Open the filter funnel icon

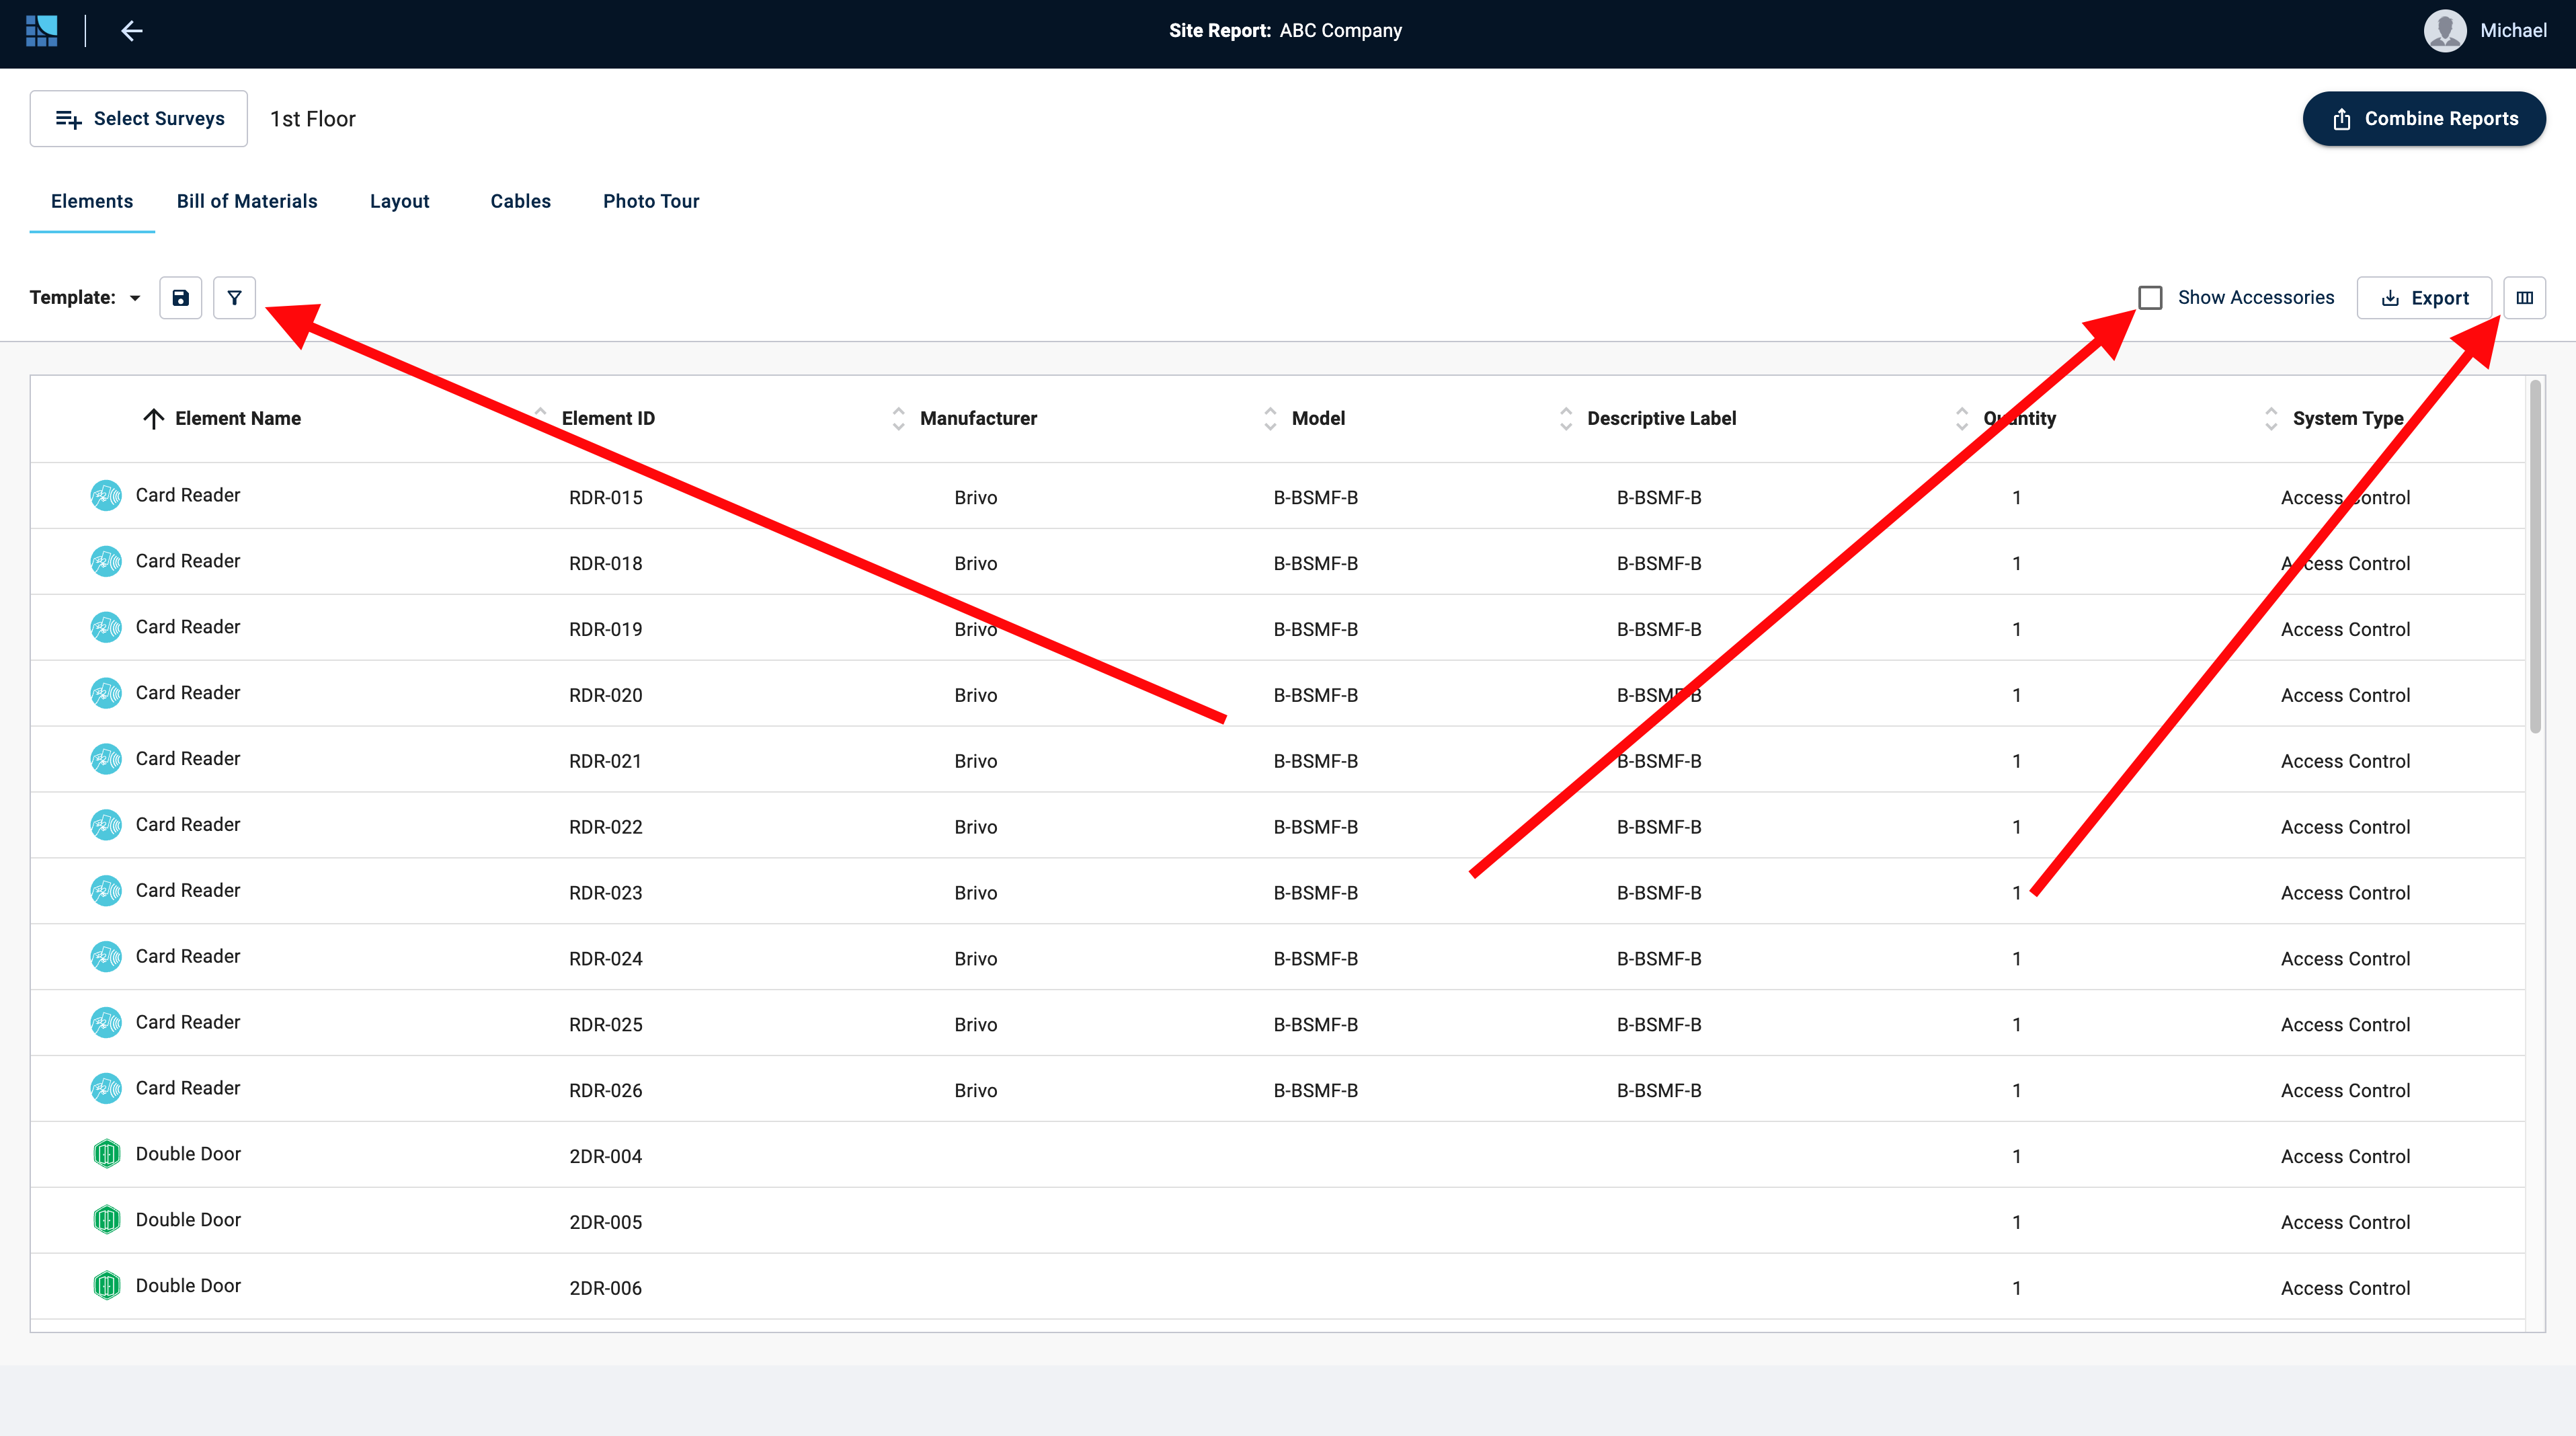tap(234, 298)
